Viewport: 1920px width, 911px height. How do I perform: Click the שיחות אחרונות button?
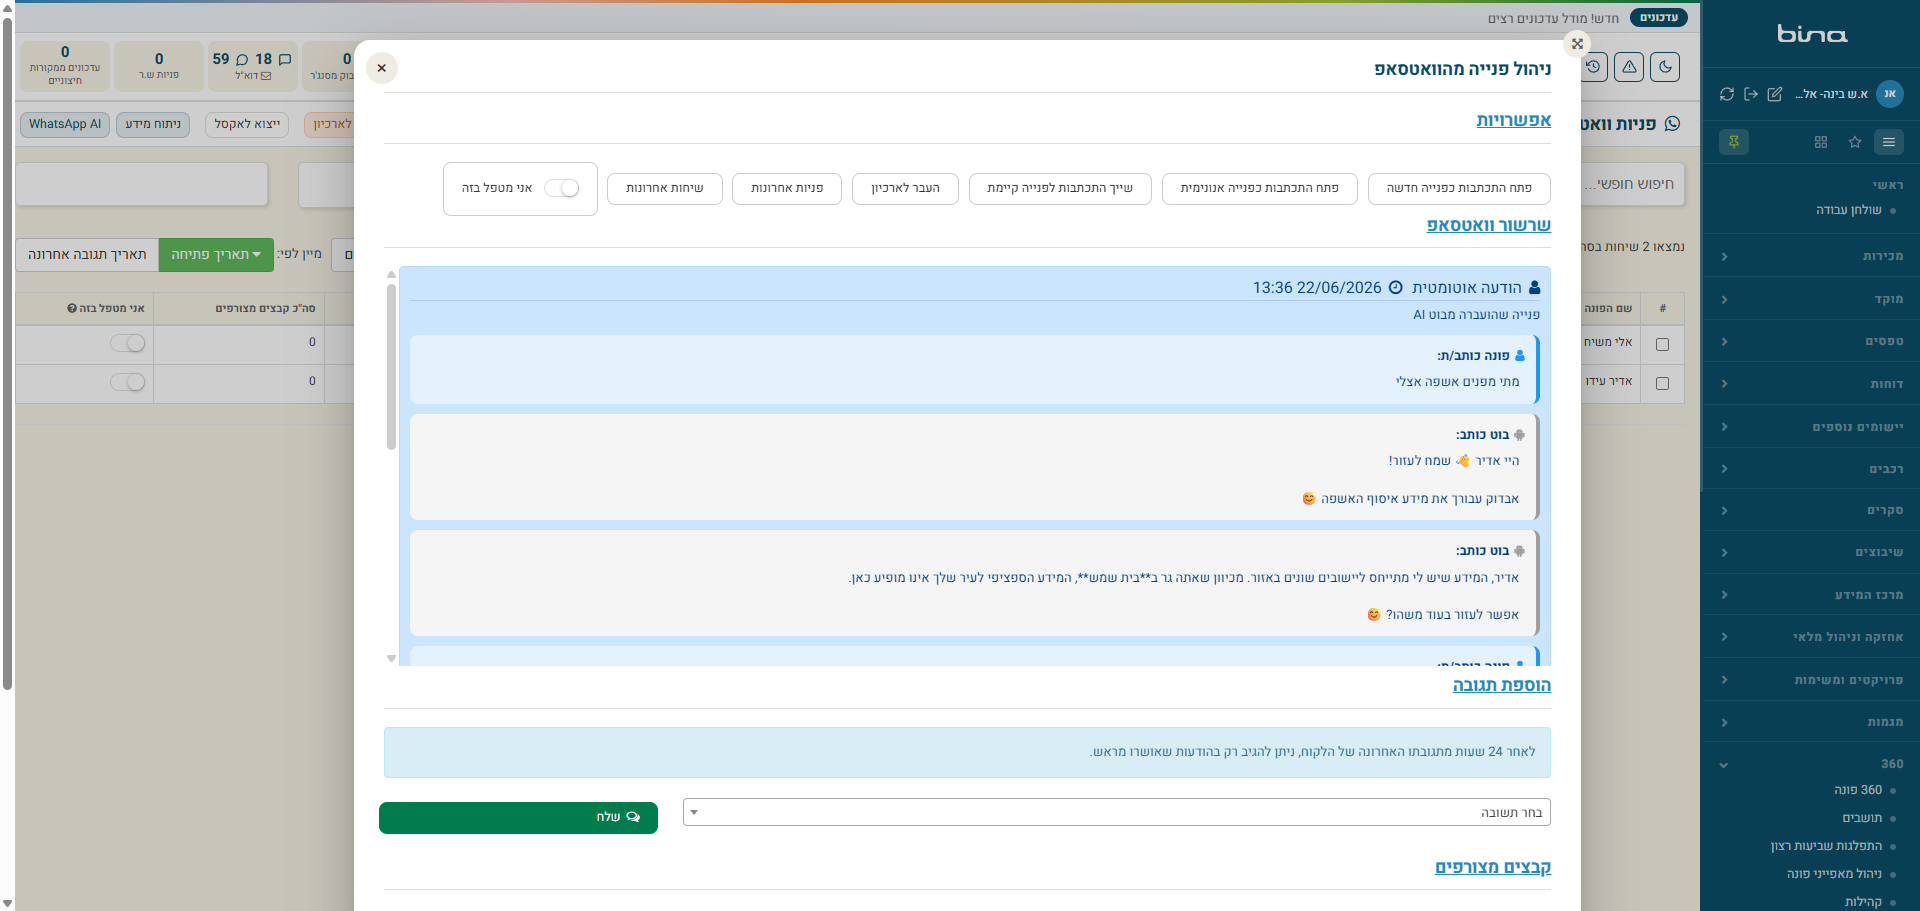[665, 188]
